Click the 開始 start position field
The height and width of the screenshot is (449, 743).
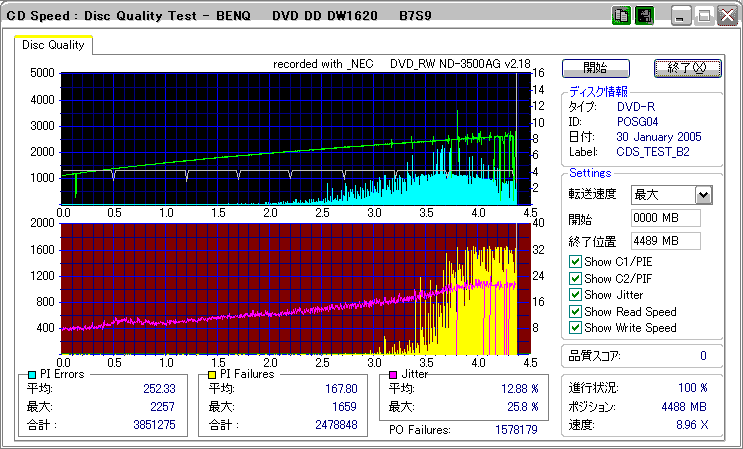tap(665, 218)
